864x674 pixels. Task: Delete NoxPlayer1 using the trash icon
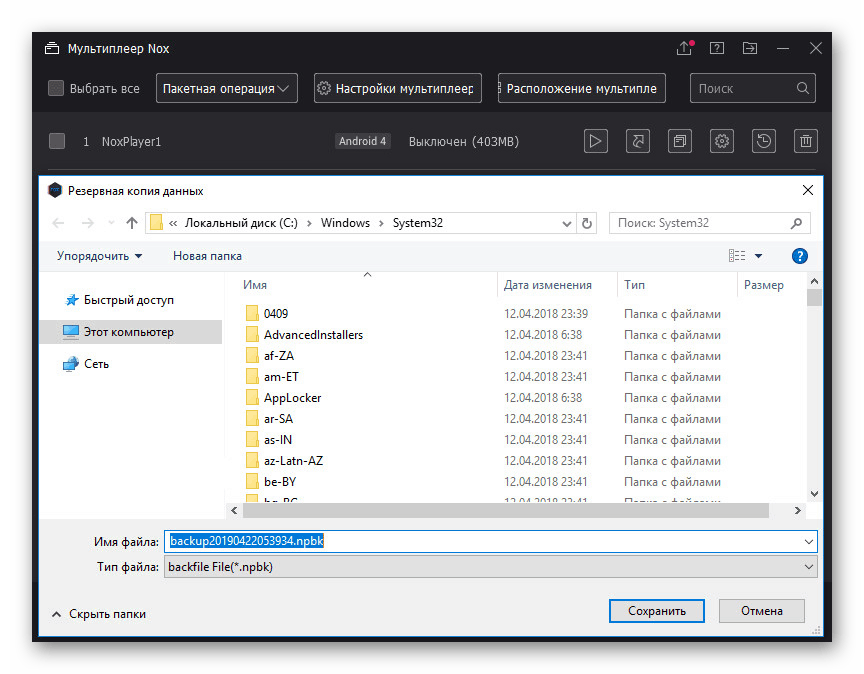click(806, 141)
